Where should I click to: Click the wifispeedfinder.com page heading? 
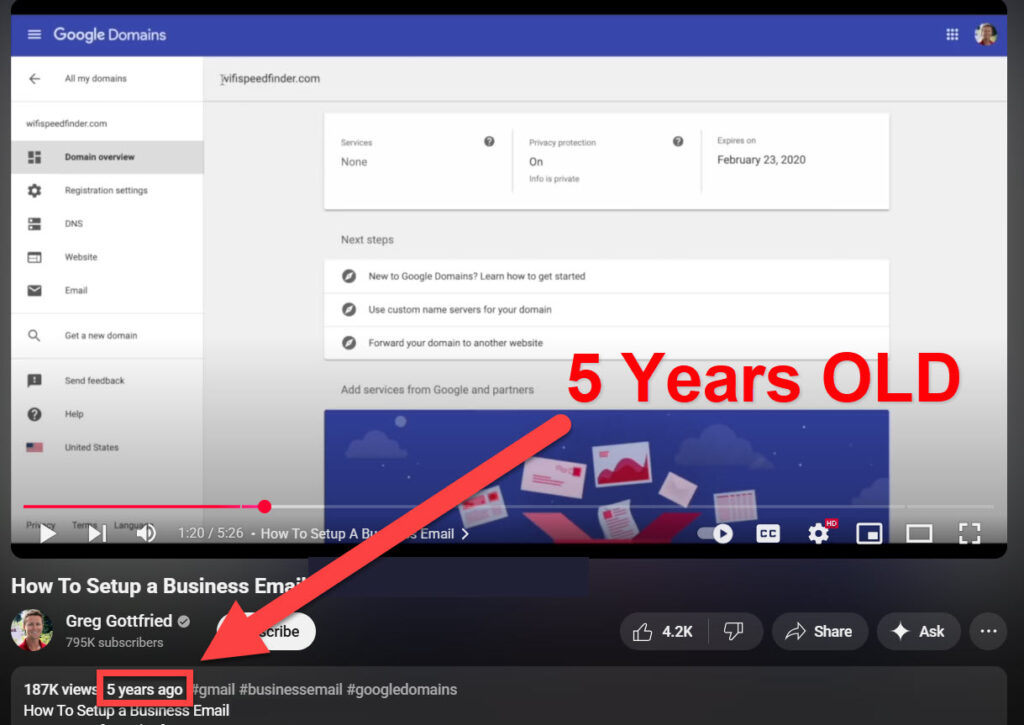click(x=270, y=78)
